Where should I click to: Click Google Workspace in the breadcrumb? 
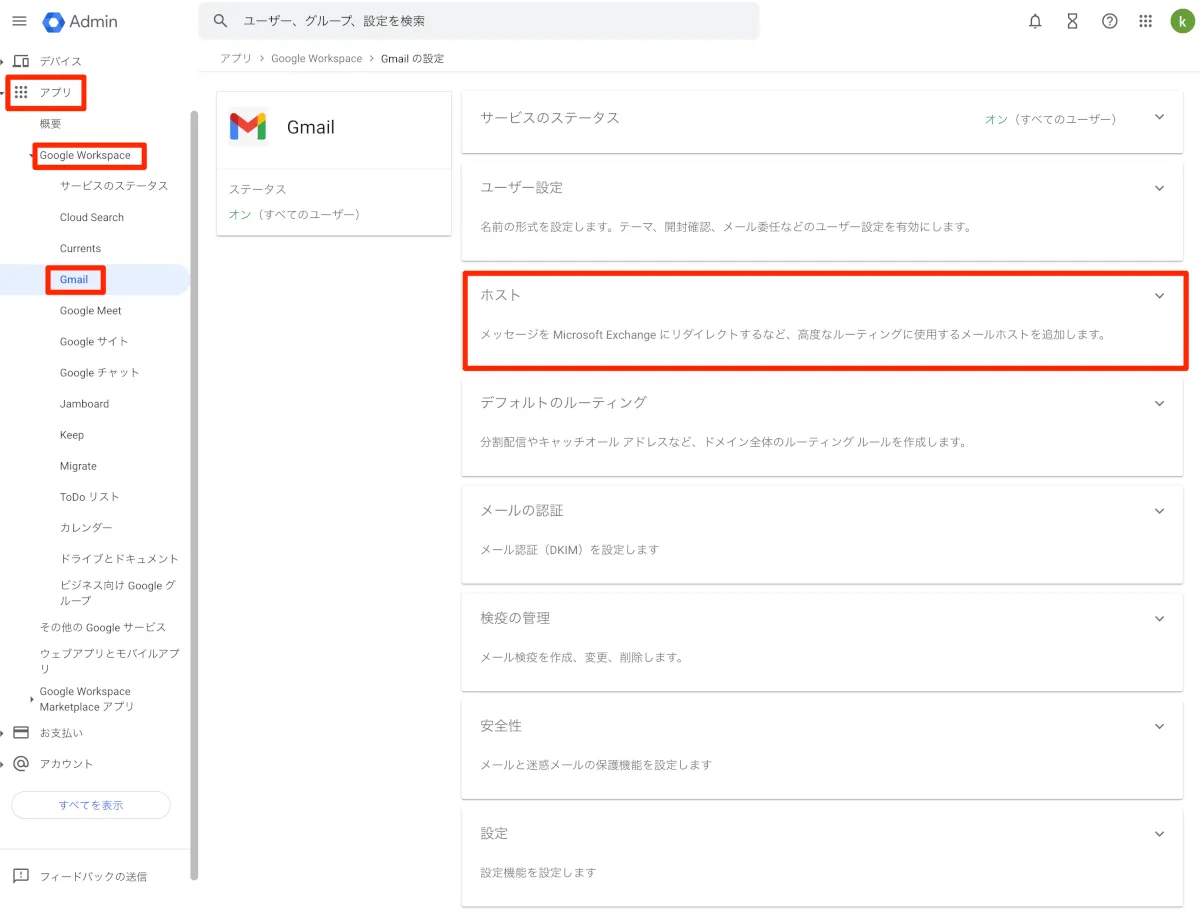pos(317,59)
